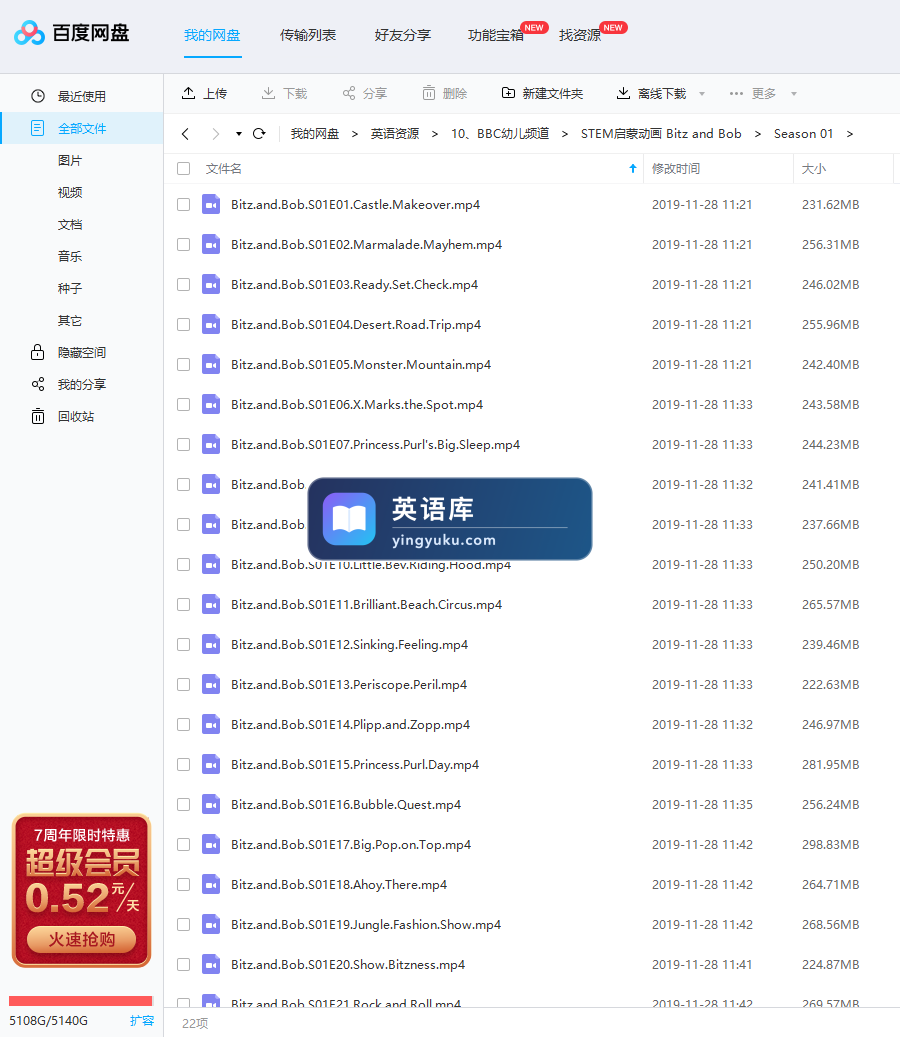
Task: Switch to the 传输列表 tab
Action: click(307, 35)
